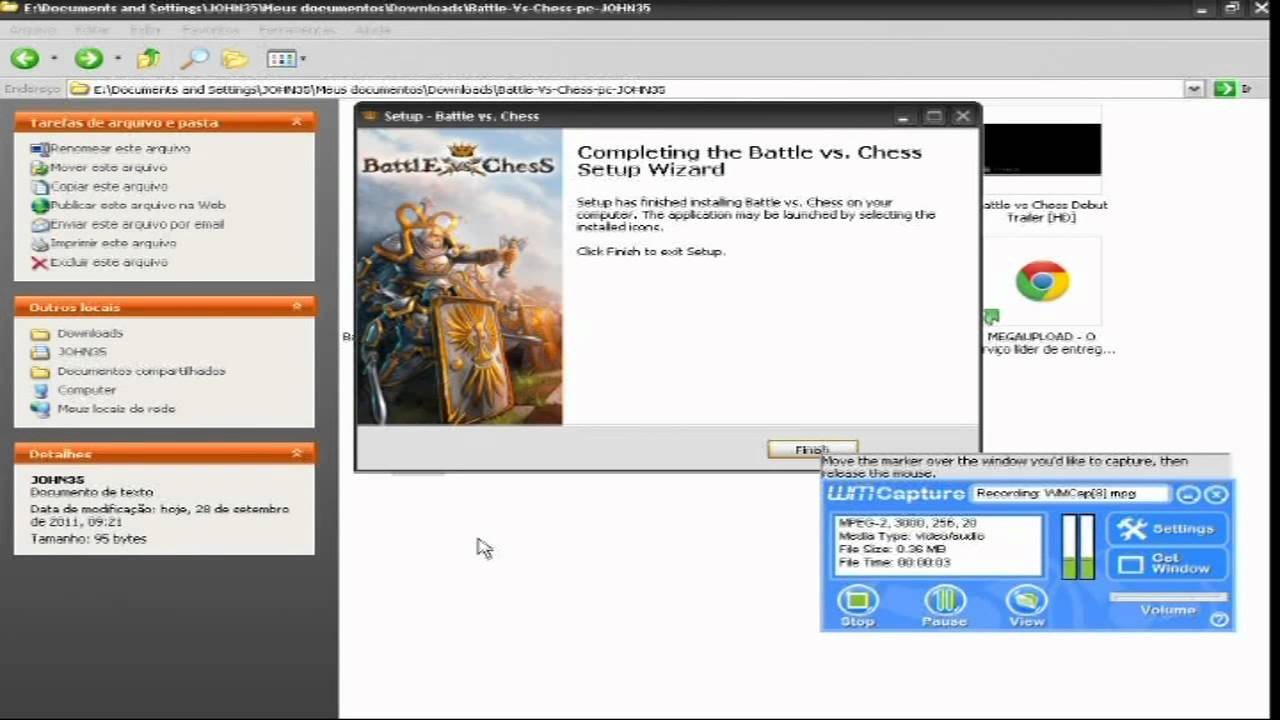Open the Arquivo menu

pos(33,30)
